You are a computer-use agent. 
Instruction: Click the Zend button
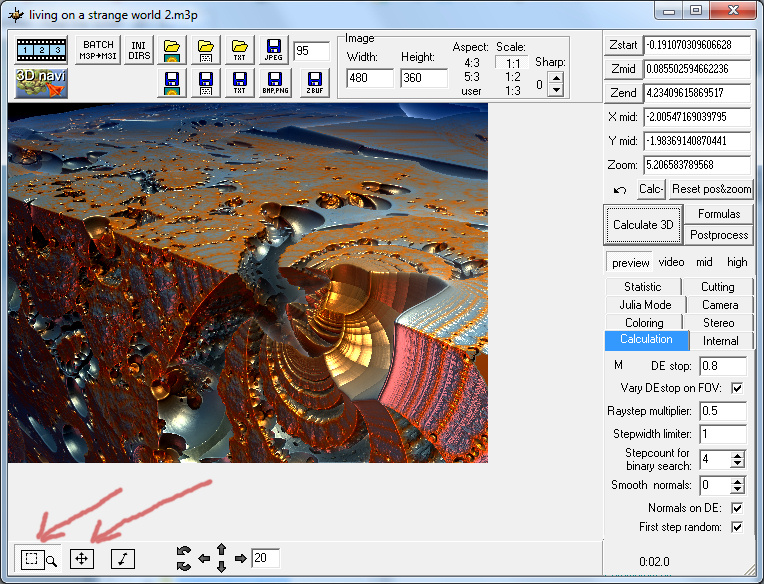pos(623,93)
